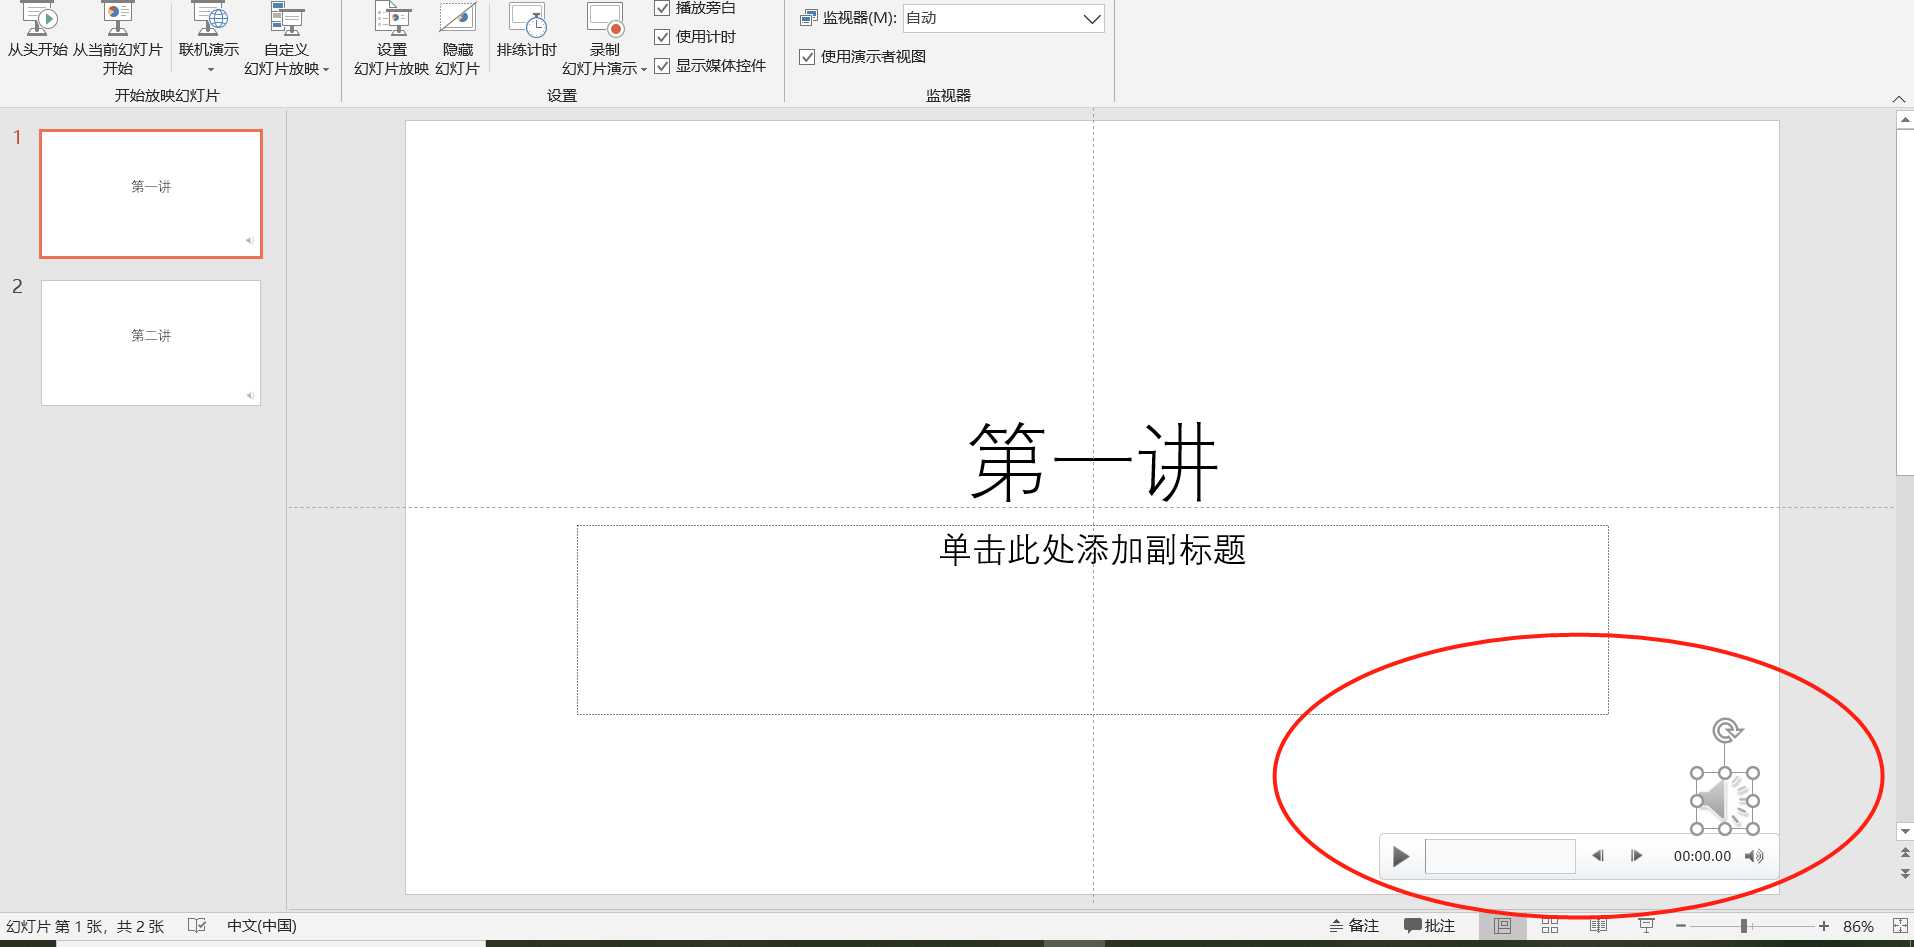
Task: Adjust the zoom slider near 86%
Action: [x=1743, y=925]
